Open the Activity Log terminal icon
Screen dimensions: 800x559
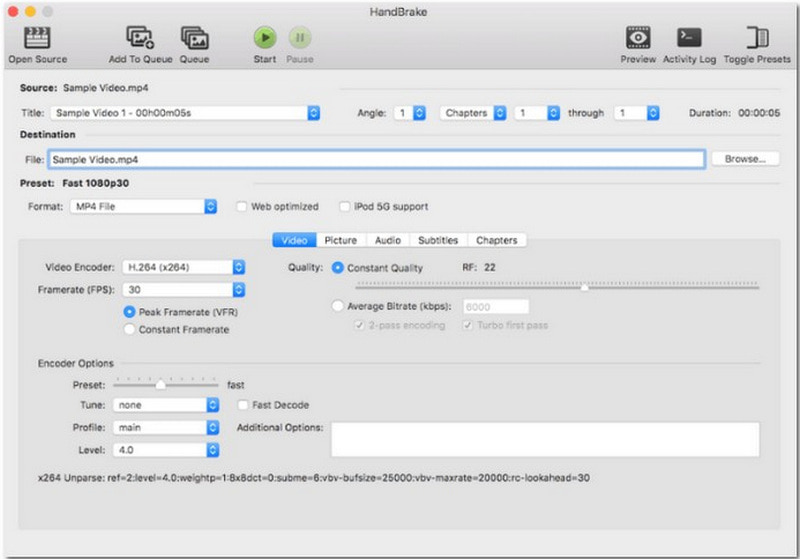[x=689, y=37]
